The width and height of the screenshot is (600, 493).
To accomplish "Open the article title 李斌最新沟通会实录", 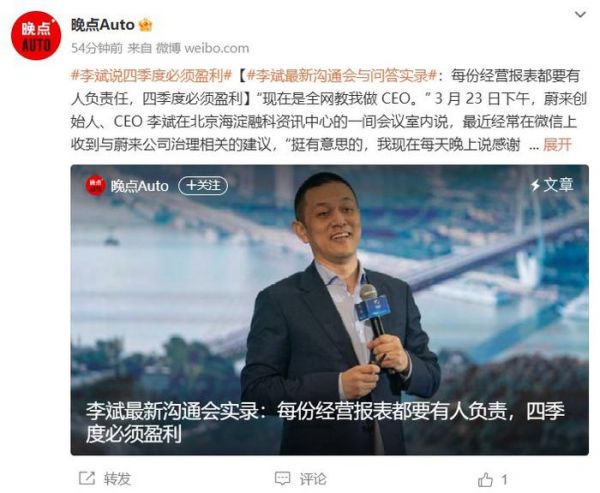I will tap(325, 423).
